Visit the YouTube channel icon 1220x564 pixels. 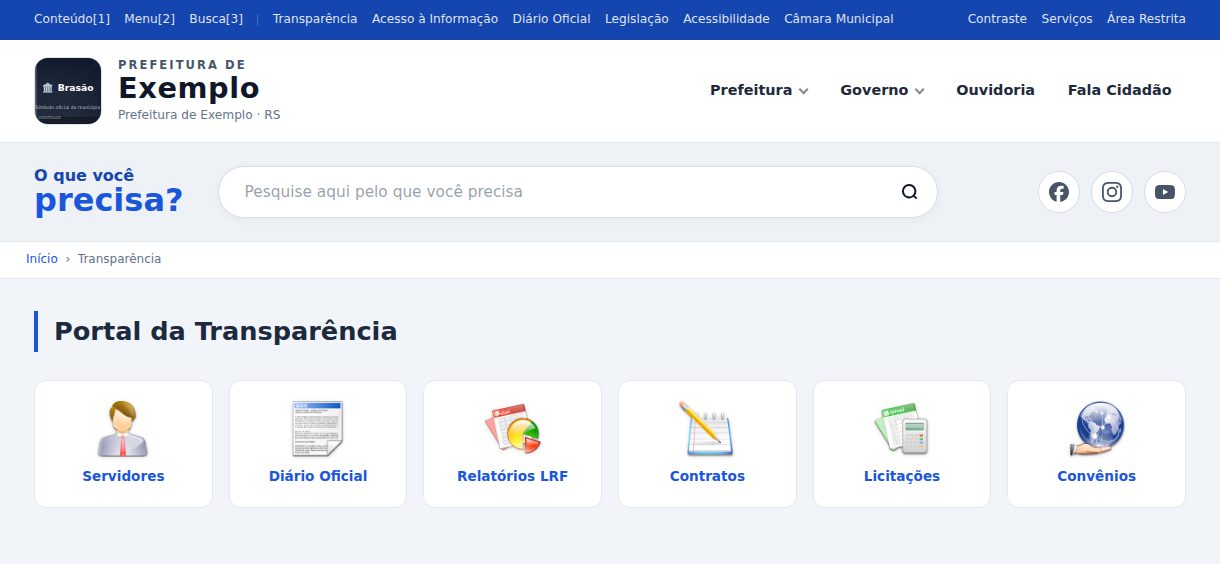pos(1165,192)
